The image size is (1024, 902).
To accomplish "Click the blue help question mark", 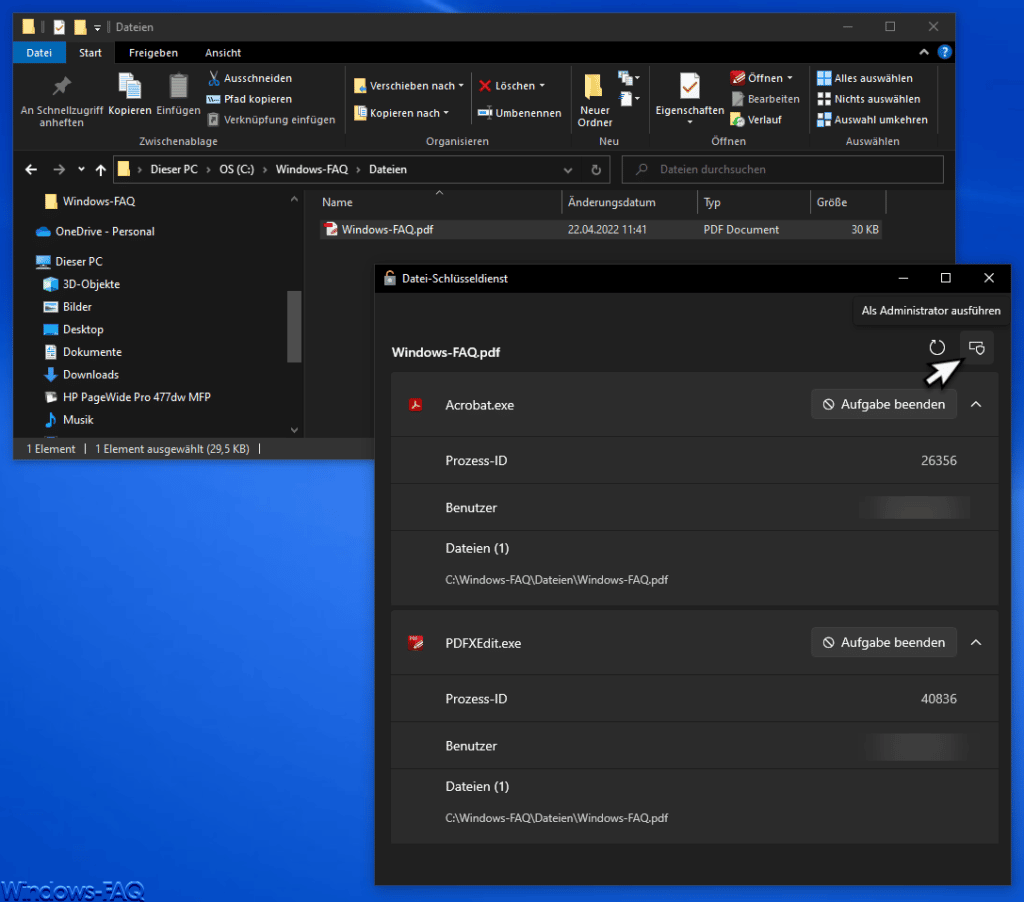I will (944, 52).
